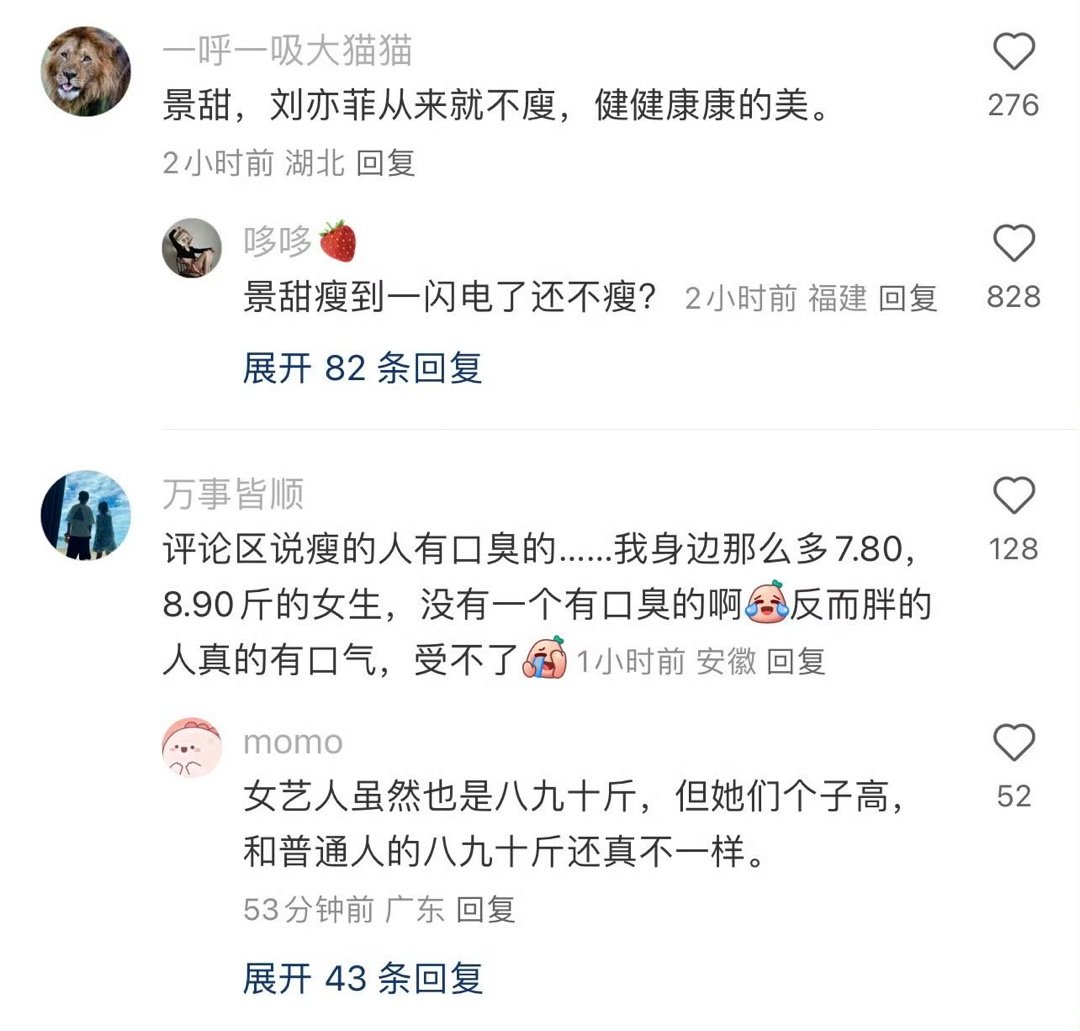Screen dimensions: 1080x1031
Task: Expand the 43 replies thread
Action: pos(362,978)
